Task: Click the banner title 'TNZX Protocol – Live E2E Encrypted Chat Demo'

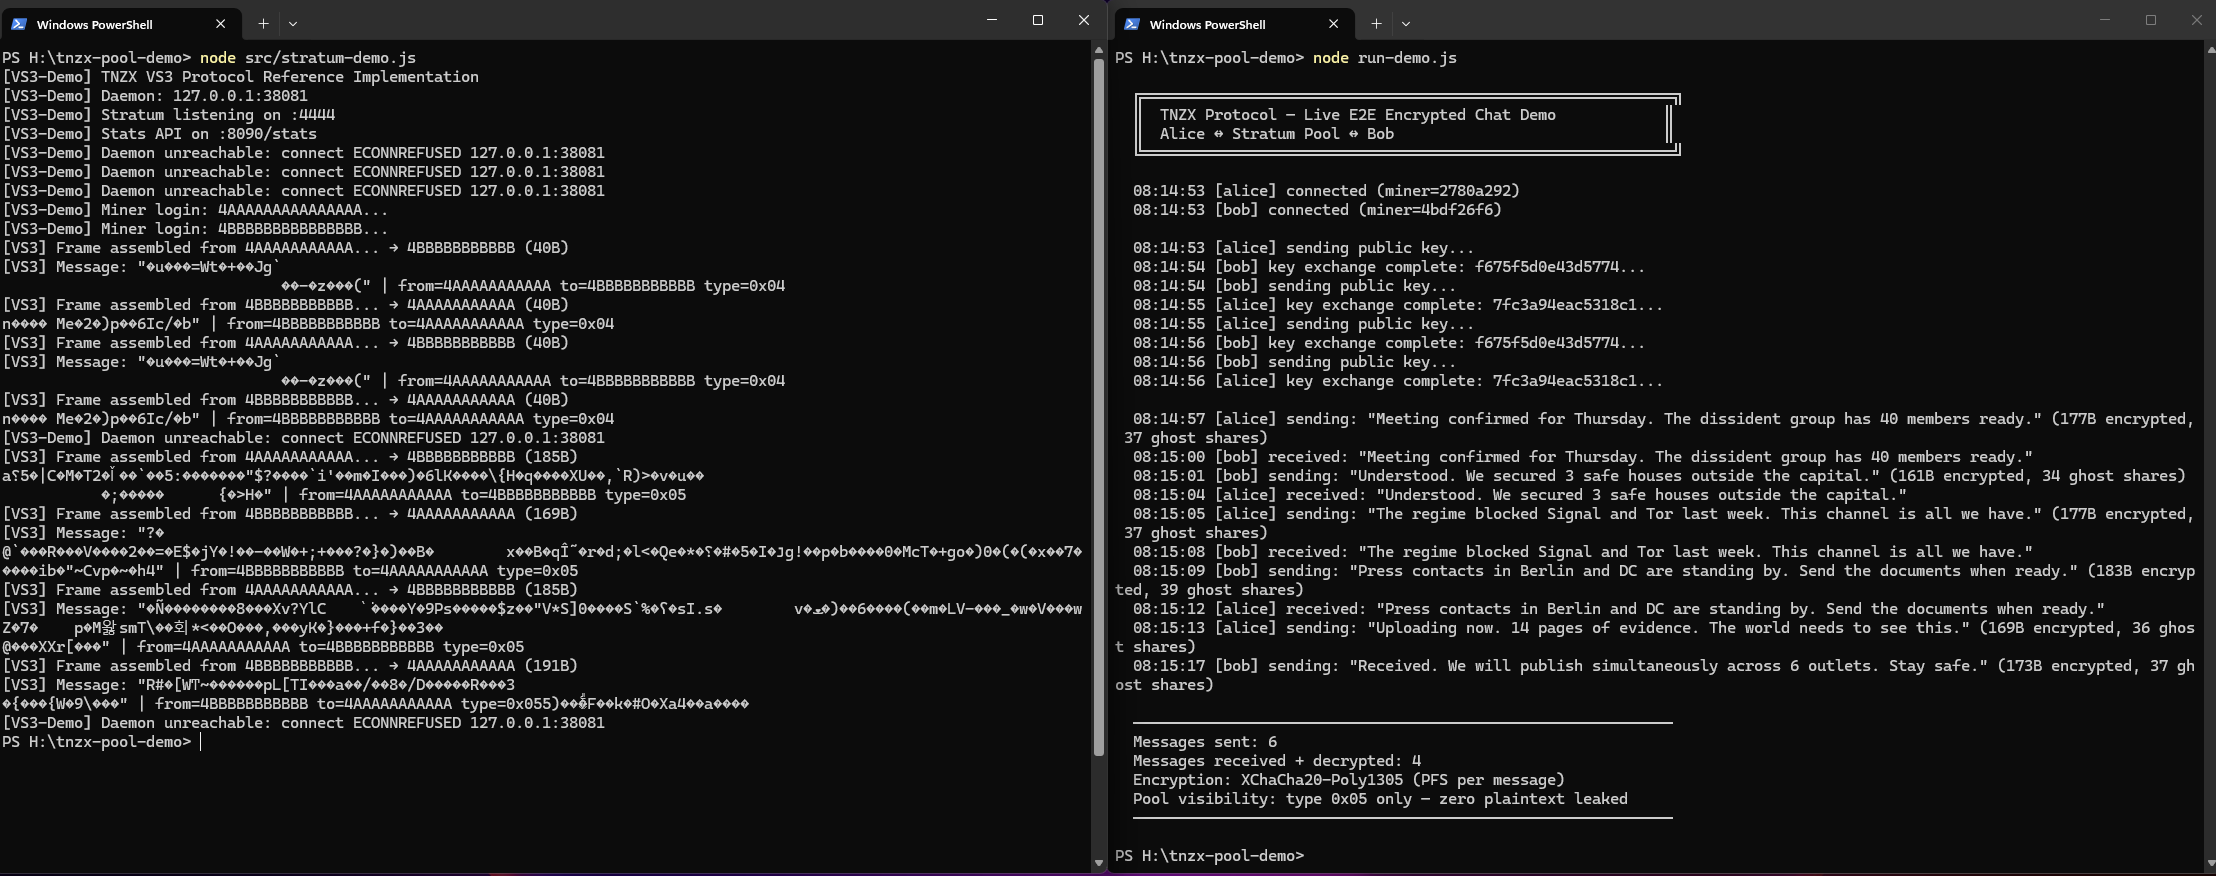Action: point(1358,115)
